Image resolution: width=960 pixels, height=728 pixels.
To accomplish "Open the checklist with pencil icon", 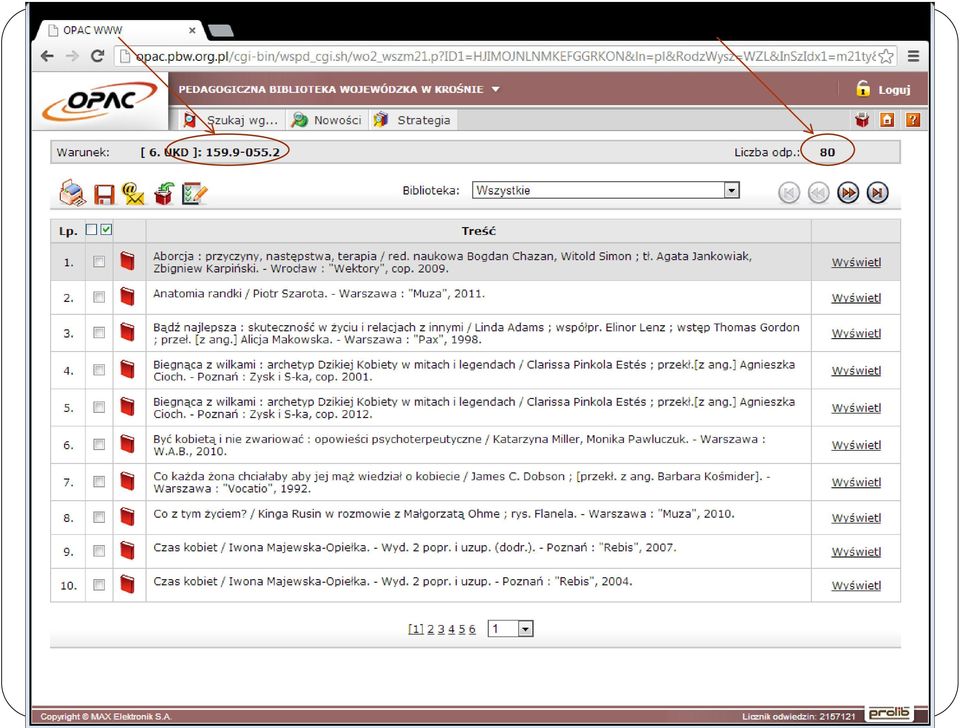I will (194, 193).
